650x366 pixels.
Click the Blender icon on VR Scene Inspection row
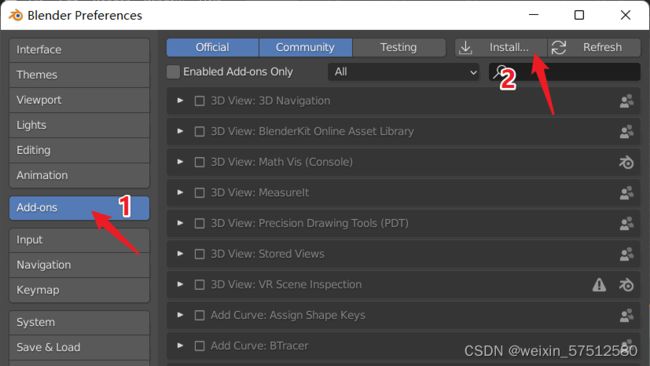[x=626, y=285]
